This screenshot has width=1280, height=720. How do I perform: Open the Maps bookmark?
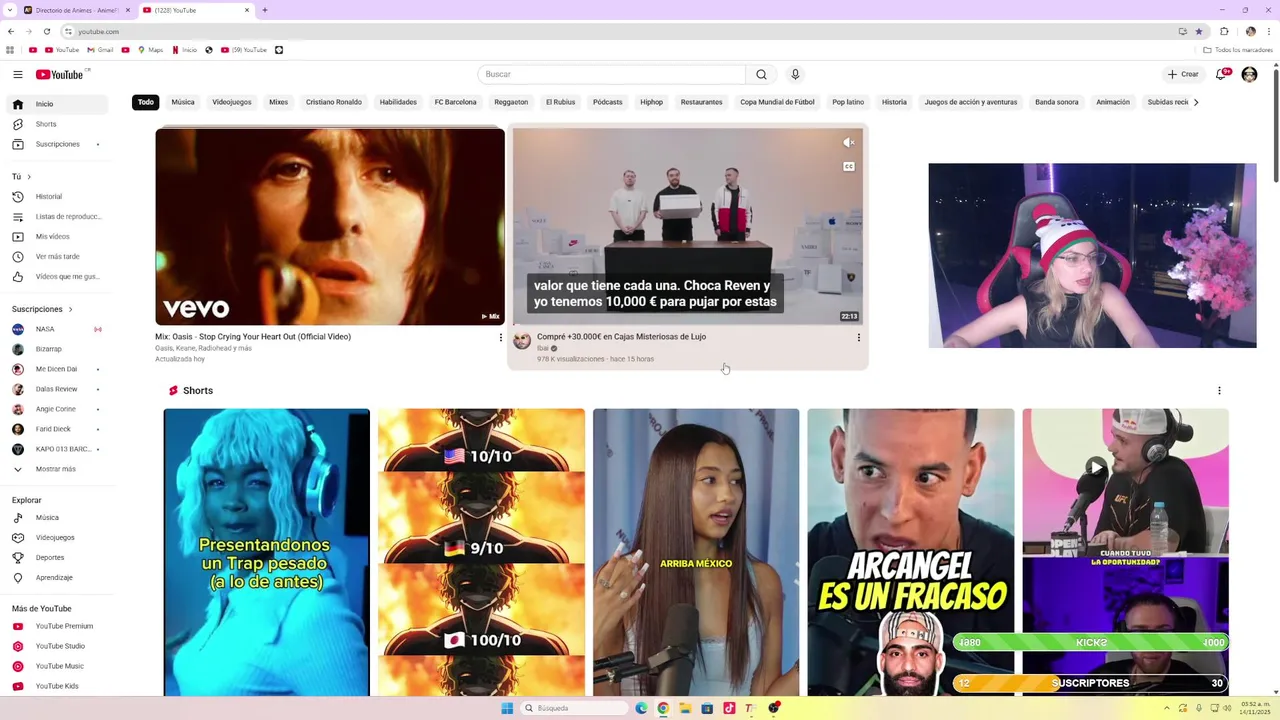click(x=150, y=50)
